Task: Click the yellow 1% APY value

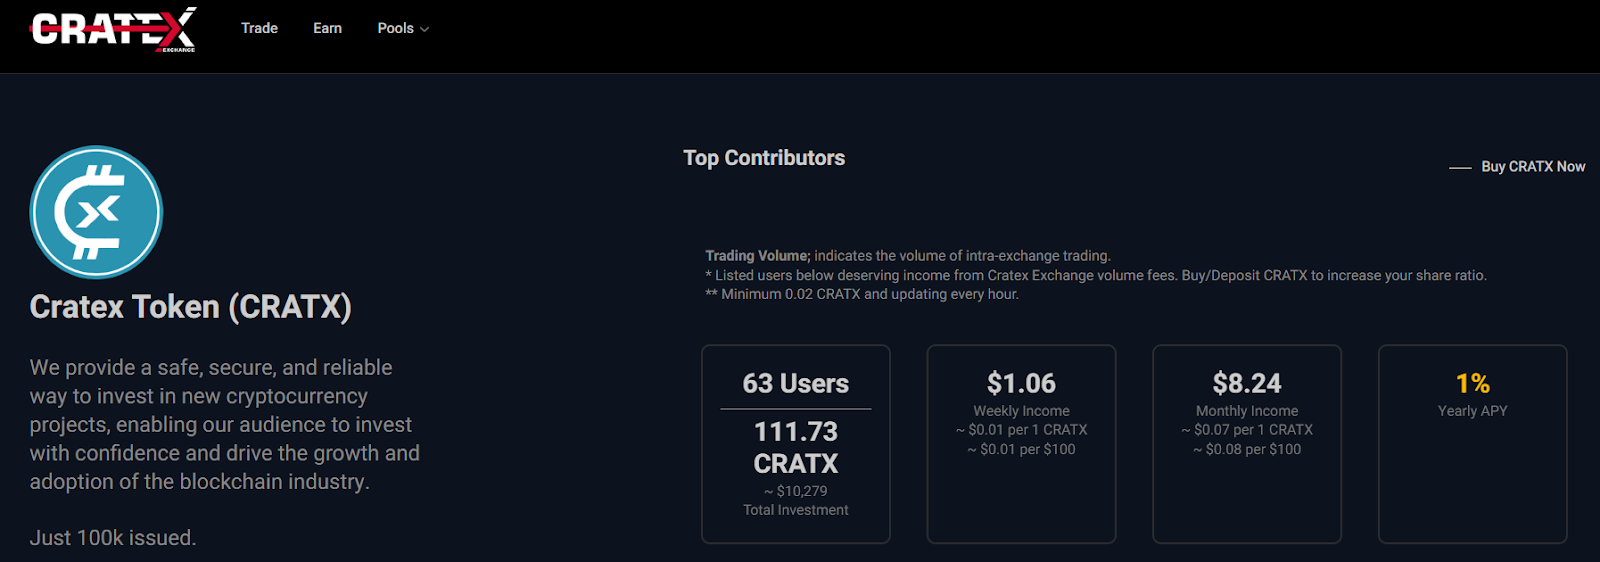Action: click(x=1472, y=383)
